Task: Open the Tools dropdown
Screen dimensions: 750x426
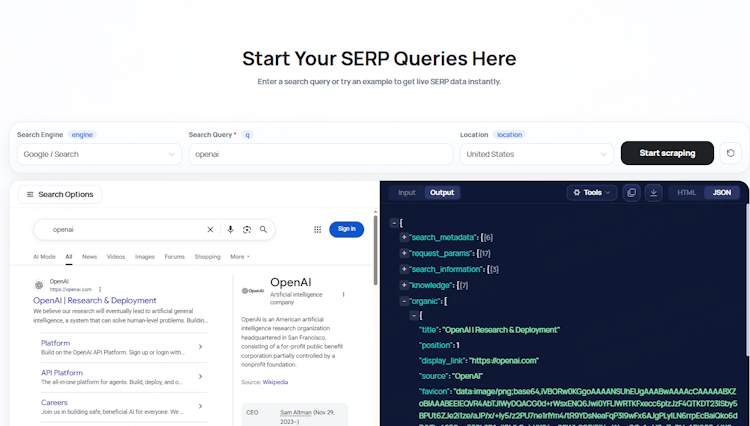Action: (x=592, y=193)
